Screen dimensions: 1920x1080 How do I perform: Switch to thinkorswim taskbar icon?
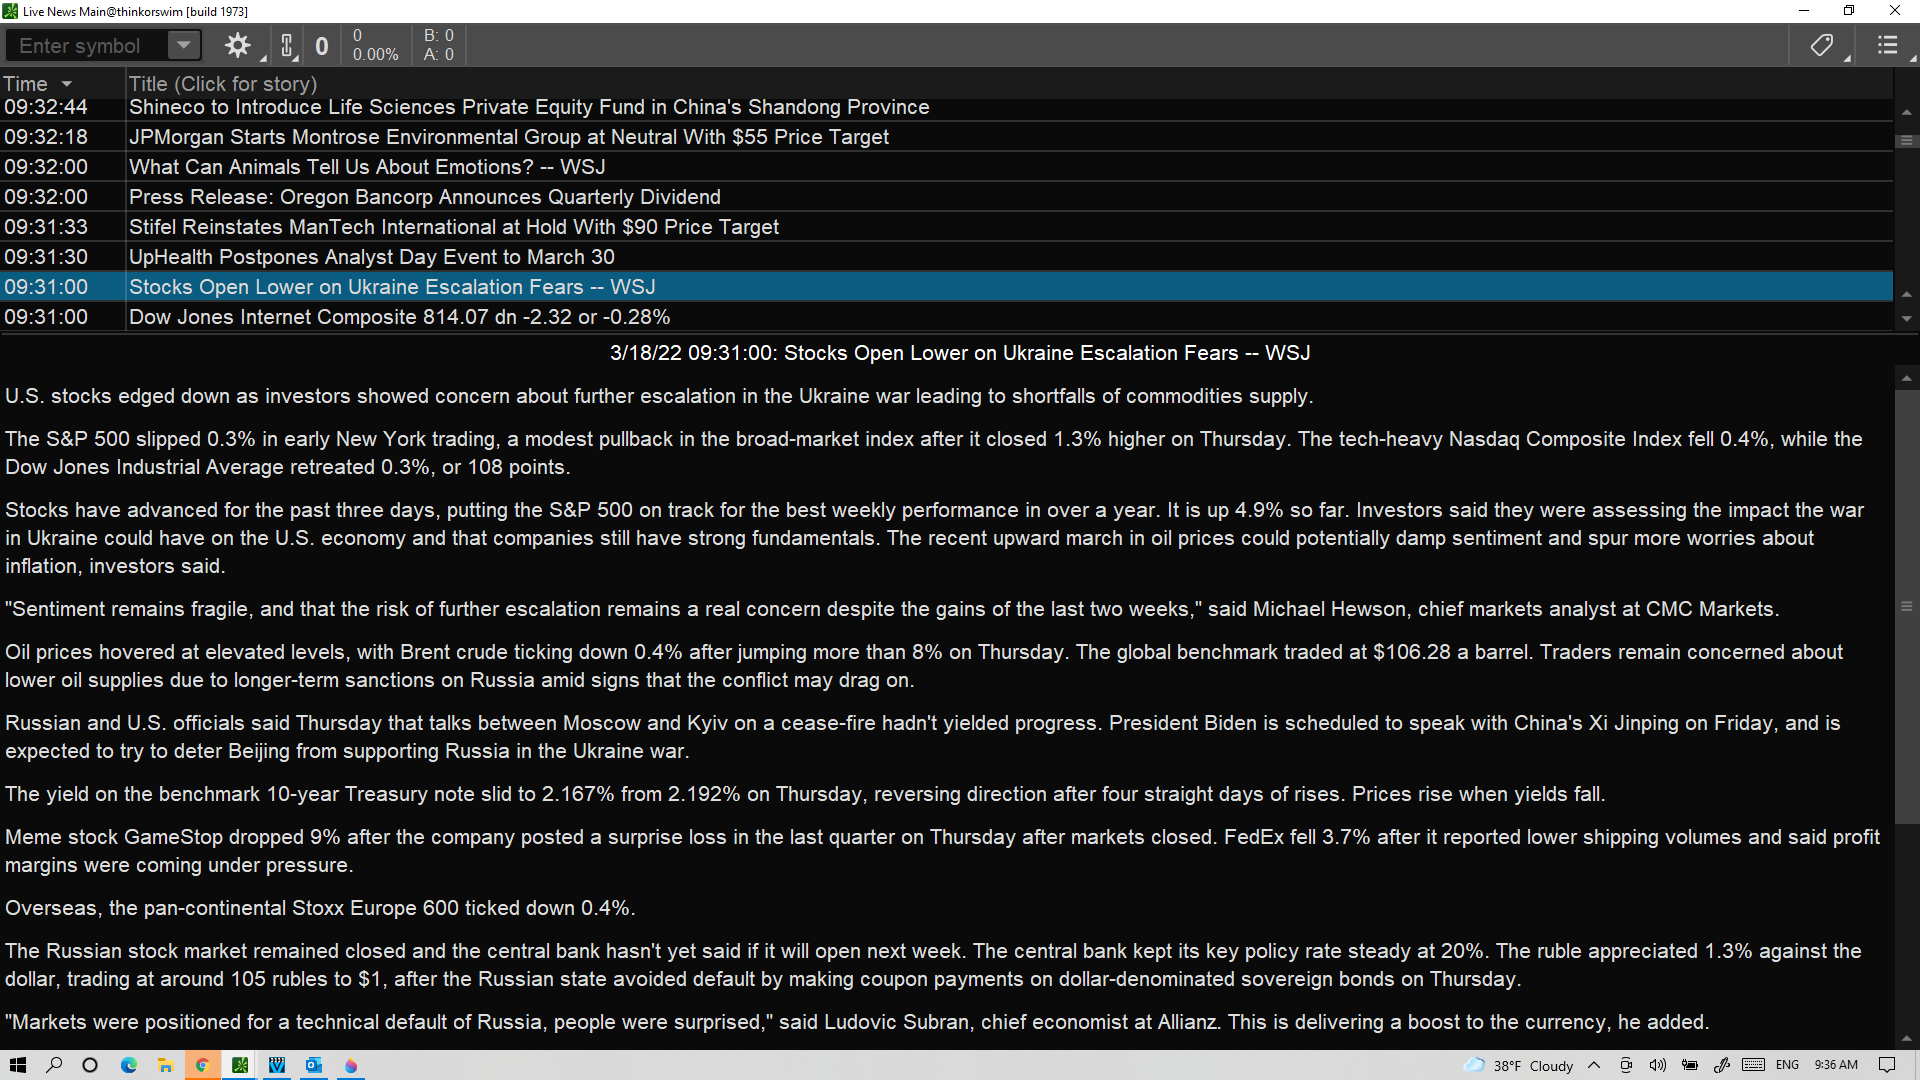coord(240,1065)
